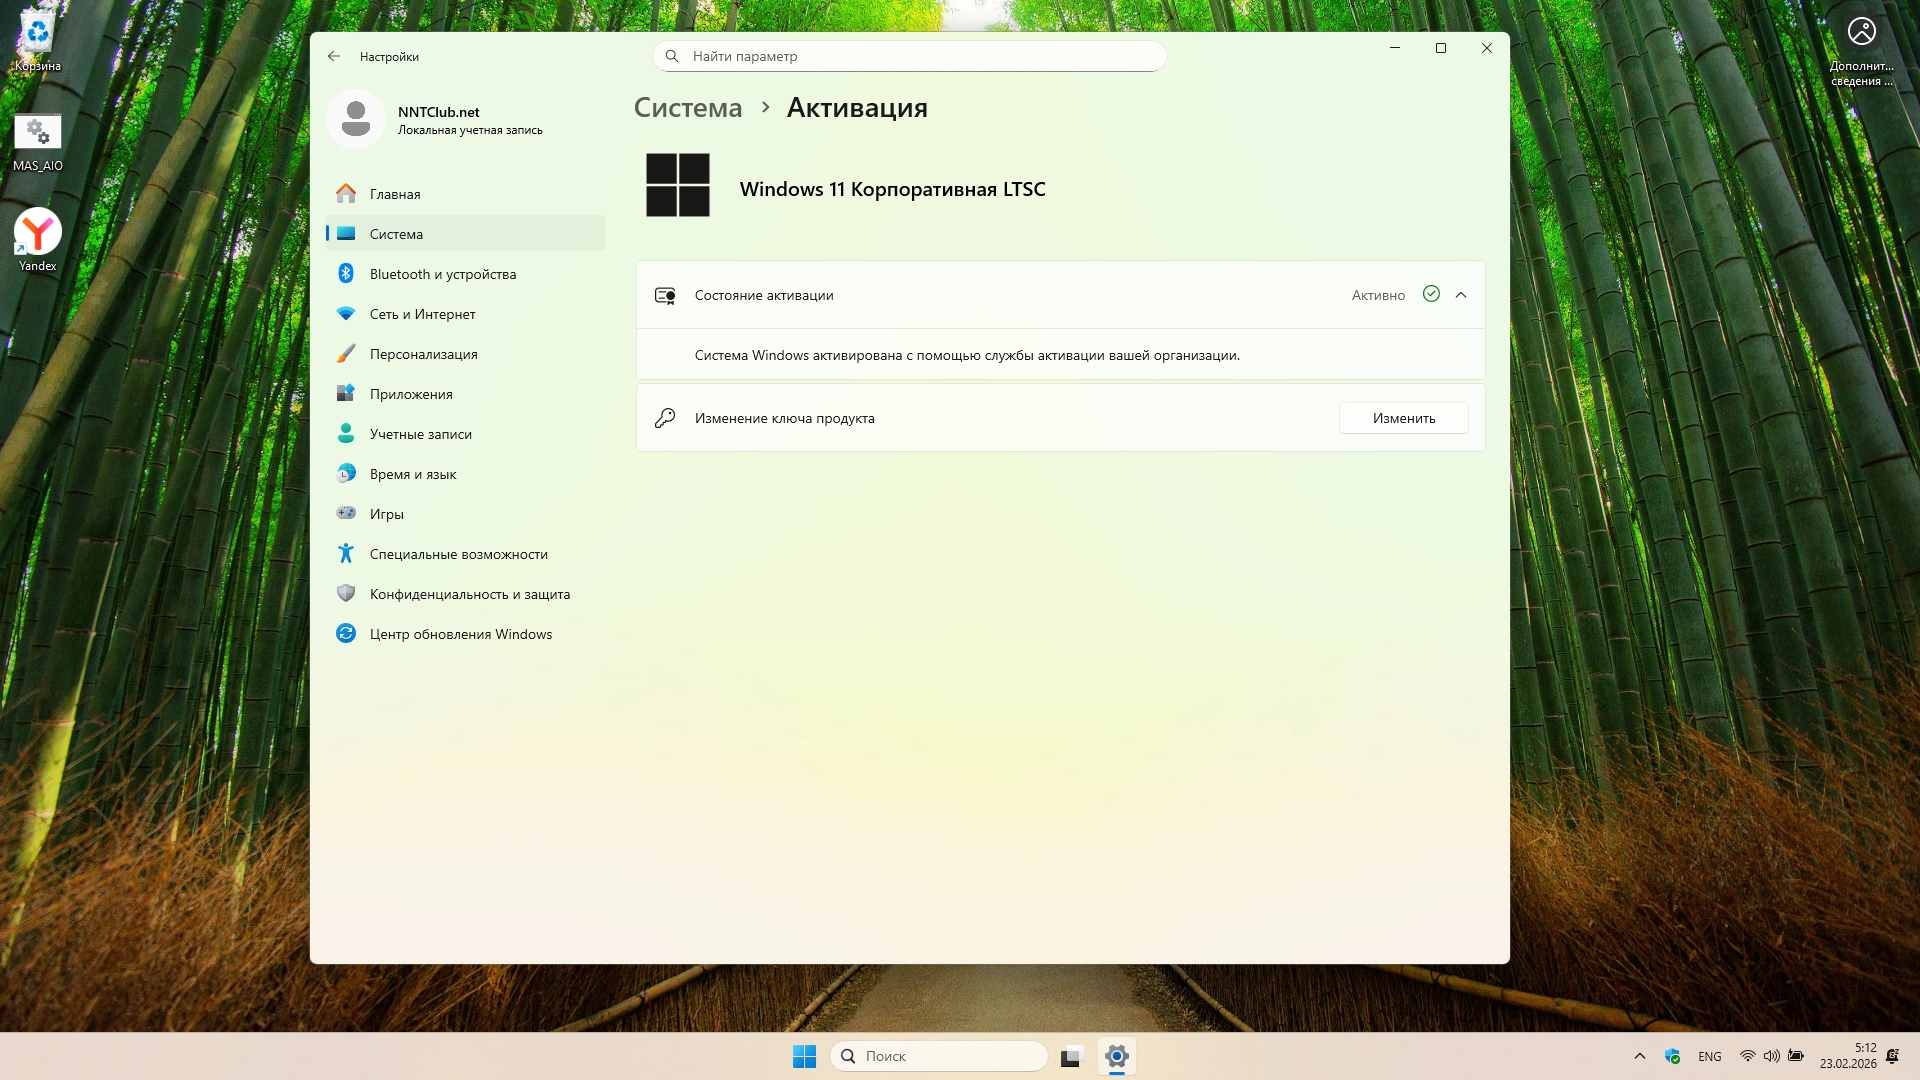The width and height of the screenshot is (1920, 1080).
Task: Open the Bluetooth и устройства section
Action: (x=442, y=274)
